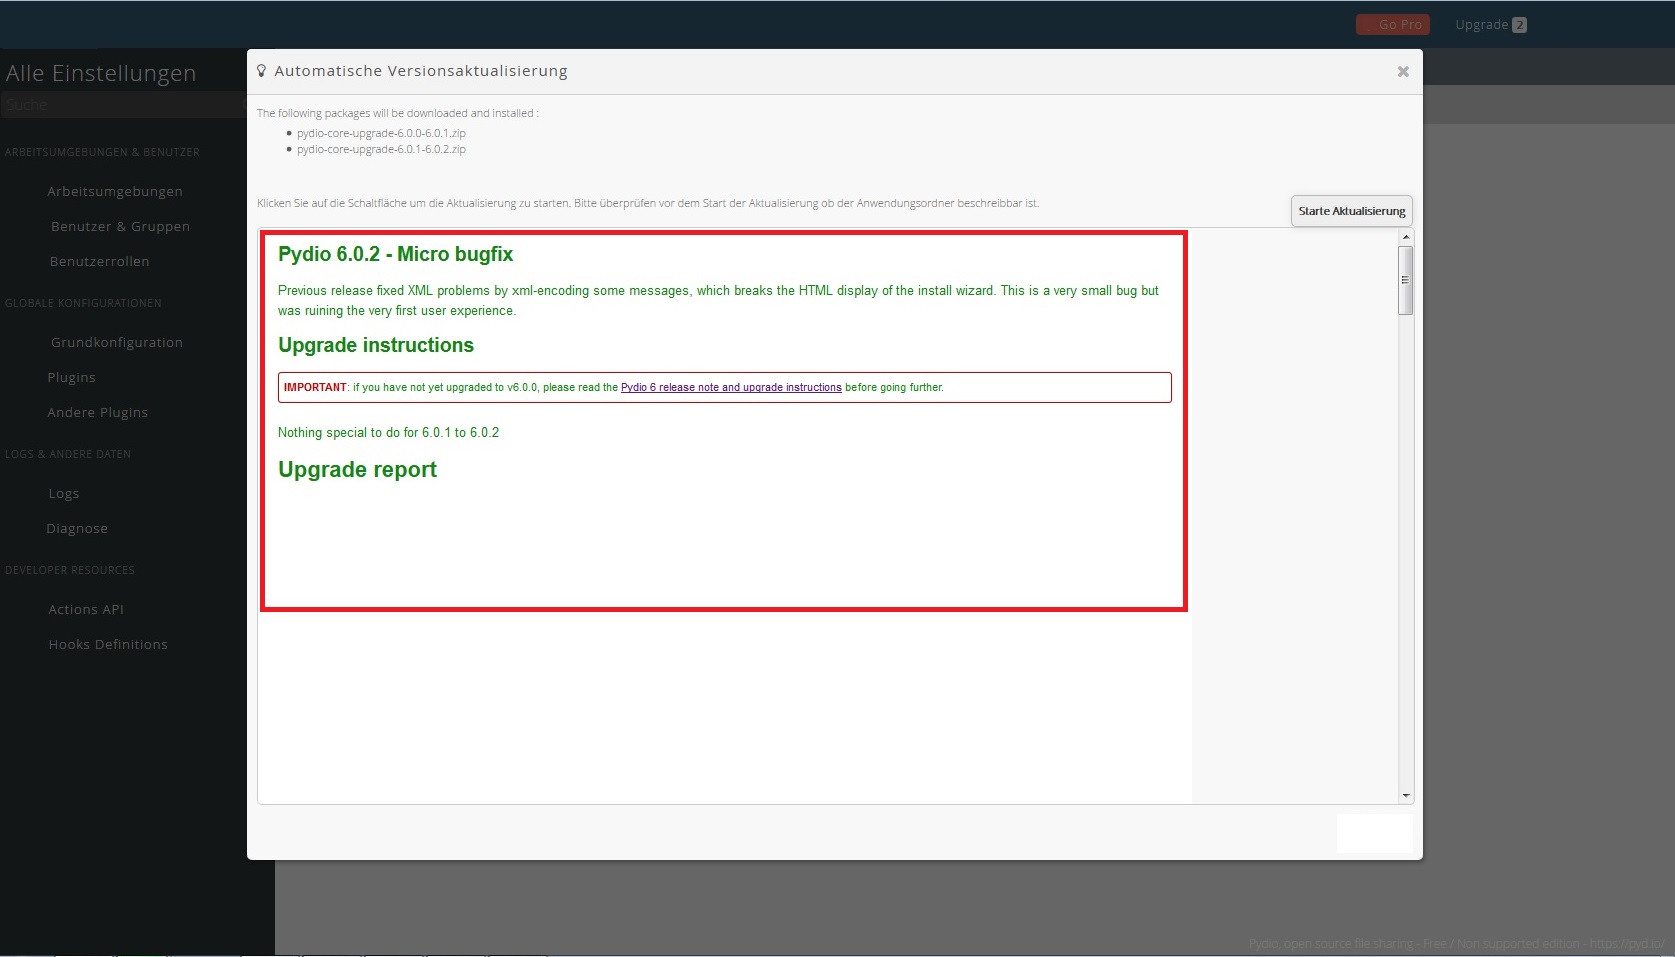Click Upgrade report heading
The image size is (1675, 957).
coord(357,470)
